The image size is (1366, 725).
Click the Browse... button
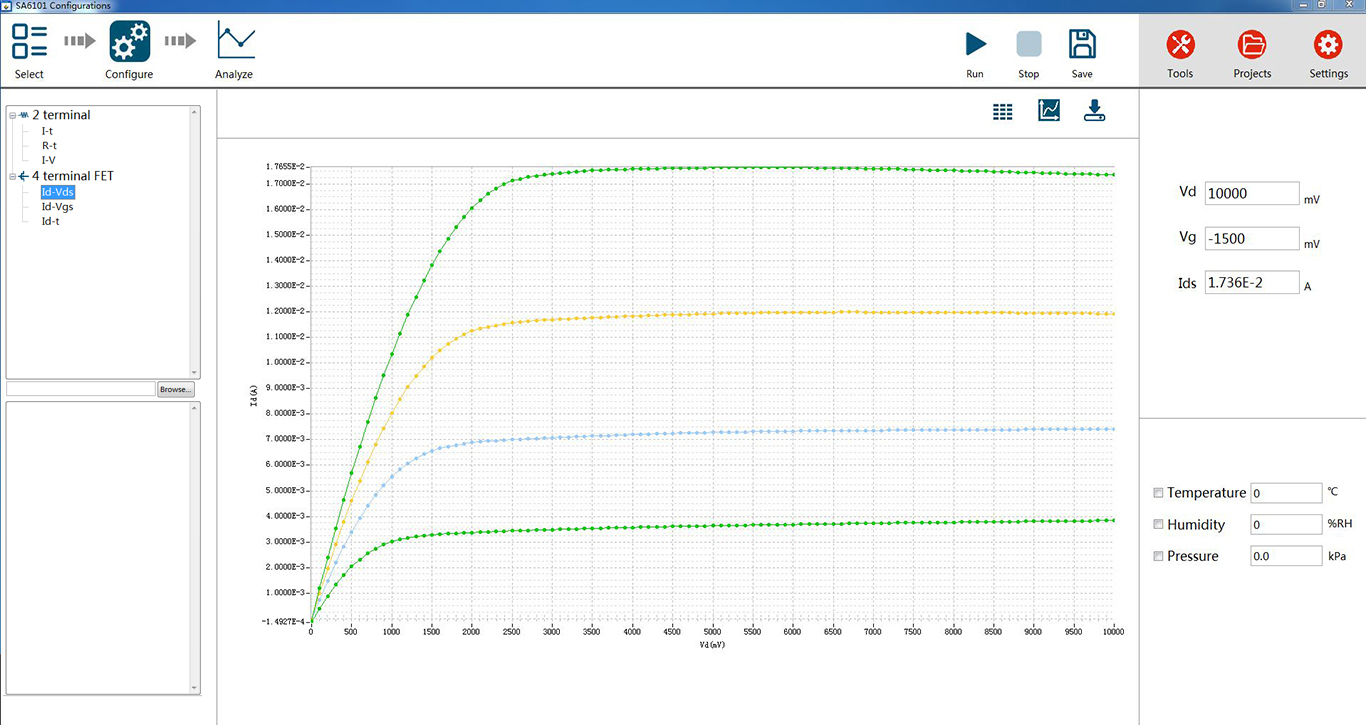coord(175,389)
